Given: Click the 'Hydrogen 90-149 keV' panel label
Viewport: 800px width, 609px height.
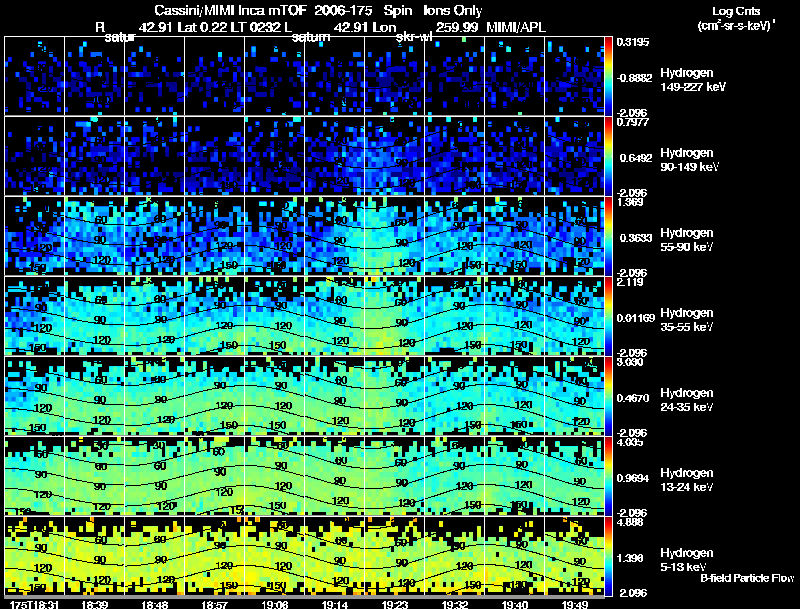Looking at the screenshot, I should 689,160.
